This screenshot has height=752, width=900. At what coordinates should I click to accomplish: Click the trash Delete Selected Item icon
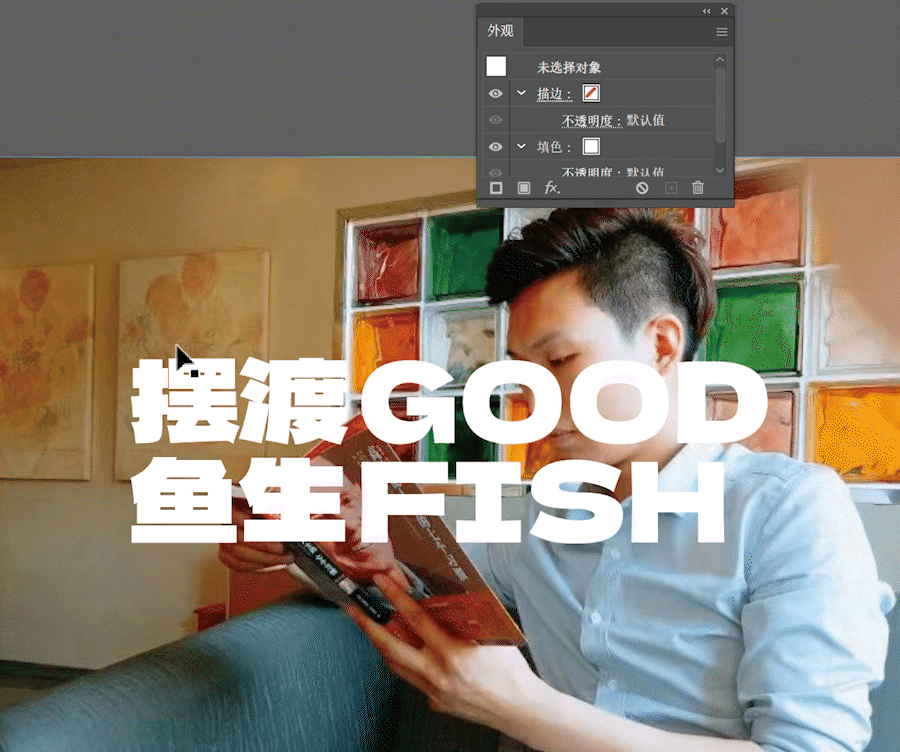(698, 188)
